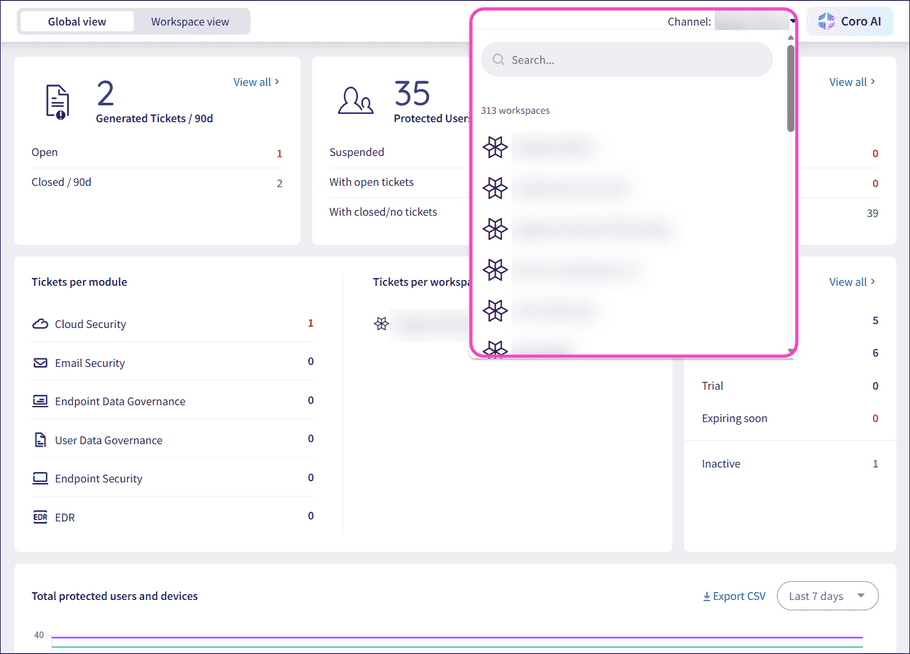Click the first workspace logo in the list
This screenshot has width=910, height=654.
tap(495, 147)
